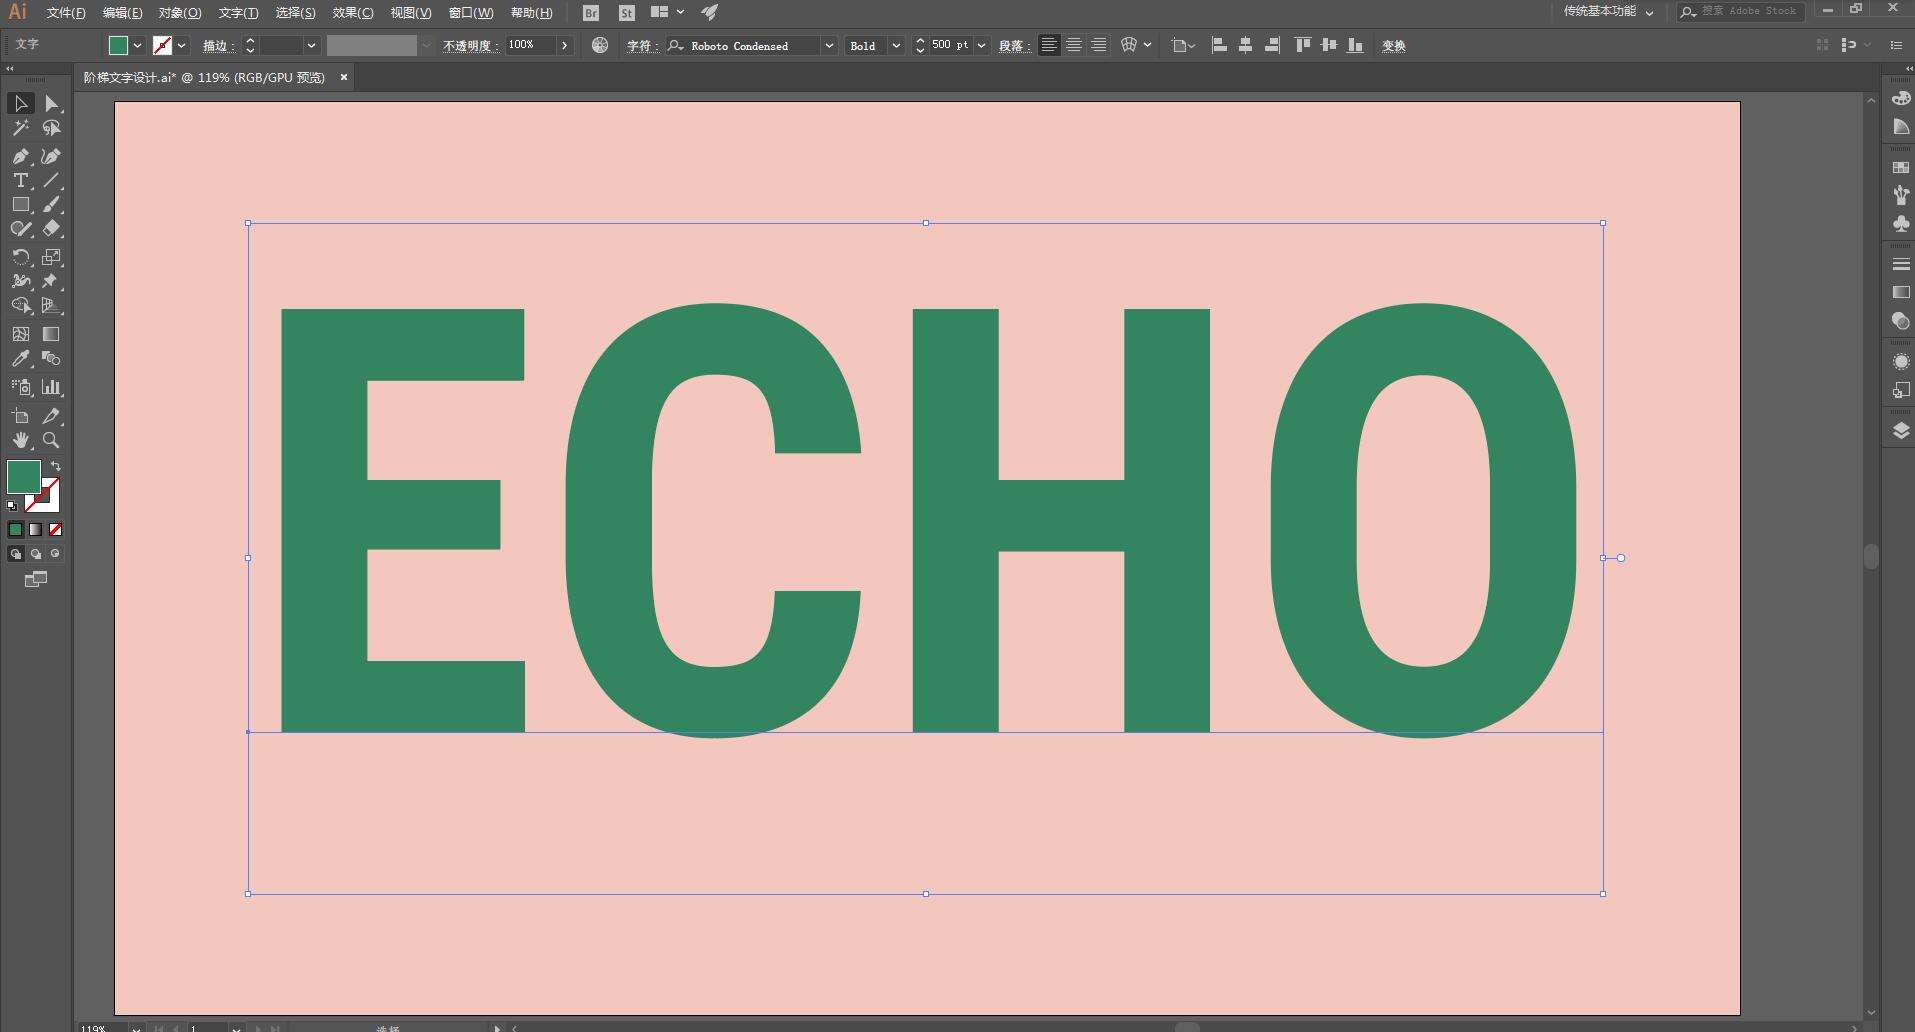Image resolution: width=1915 pixels, height=1032 pixels.
Task: Choose the Magic Wand tool
Action: [x=20, y=128]
